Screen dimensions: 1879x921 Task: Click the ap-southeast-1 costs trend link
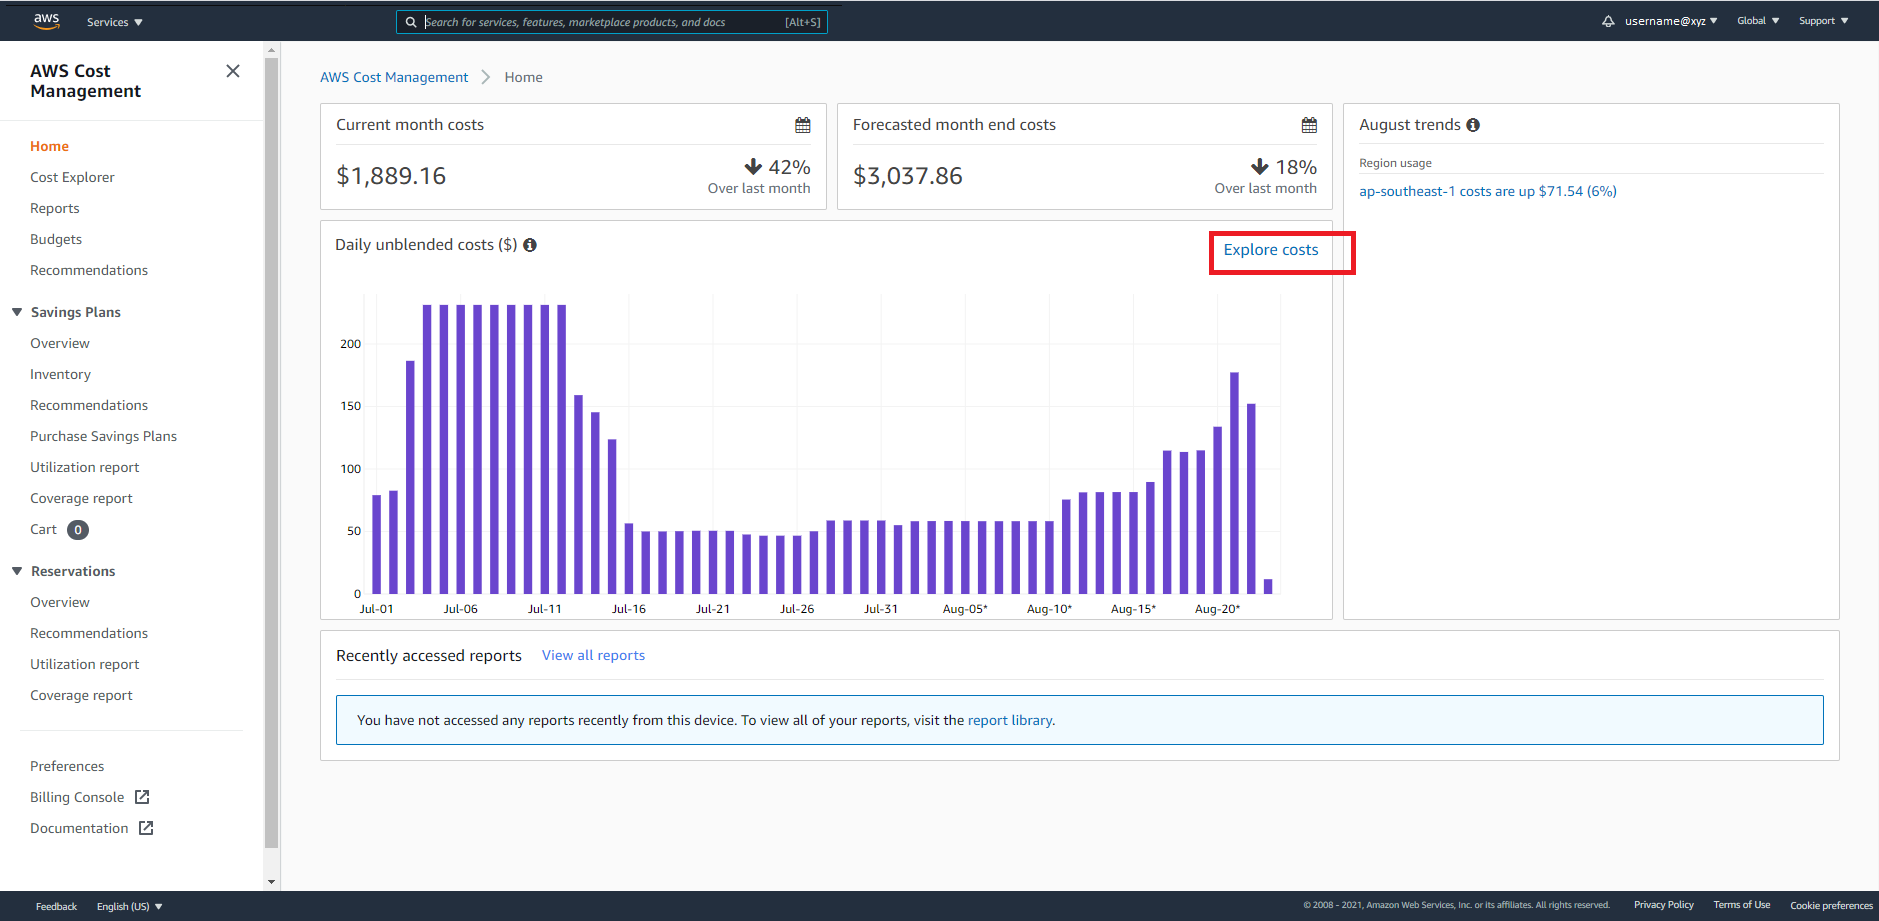coord(1488,191)
